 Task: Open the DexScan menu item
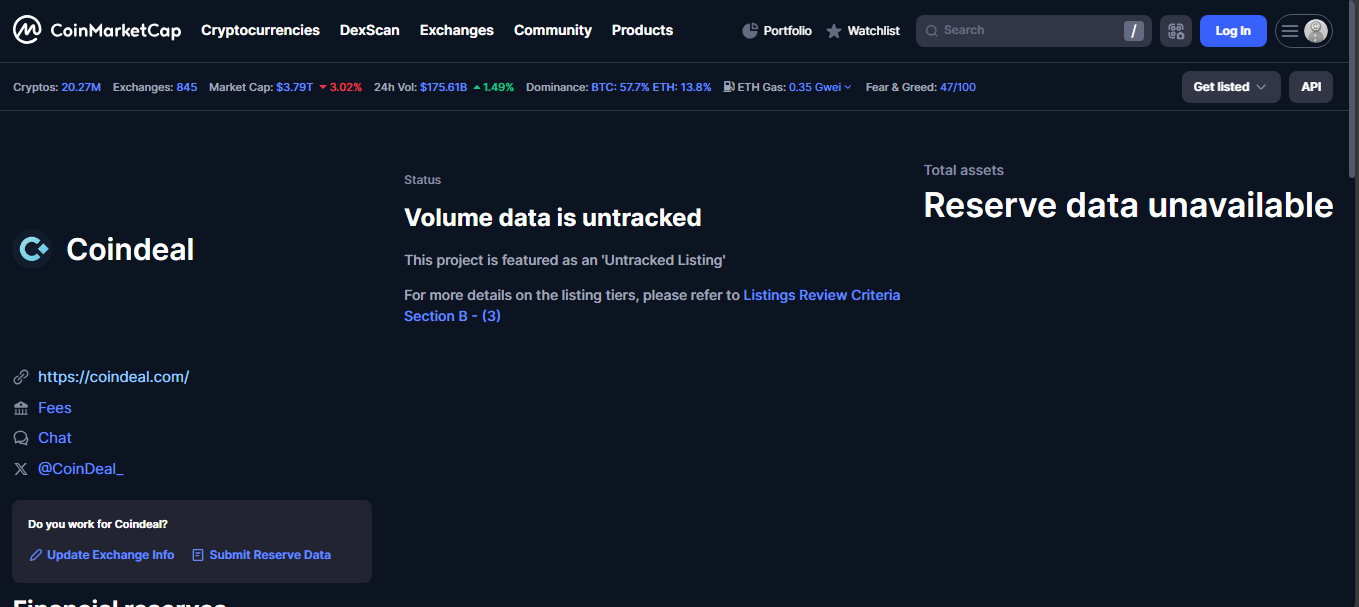(369, 30)
